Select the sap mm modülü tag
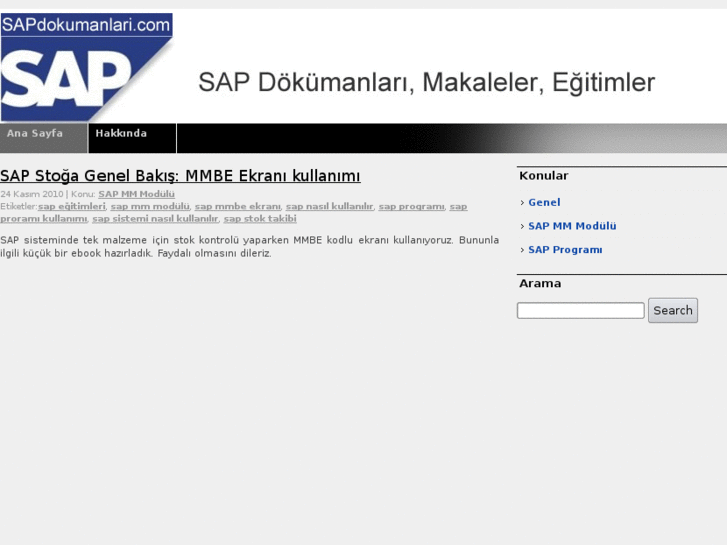 (150, 206)
